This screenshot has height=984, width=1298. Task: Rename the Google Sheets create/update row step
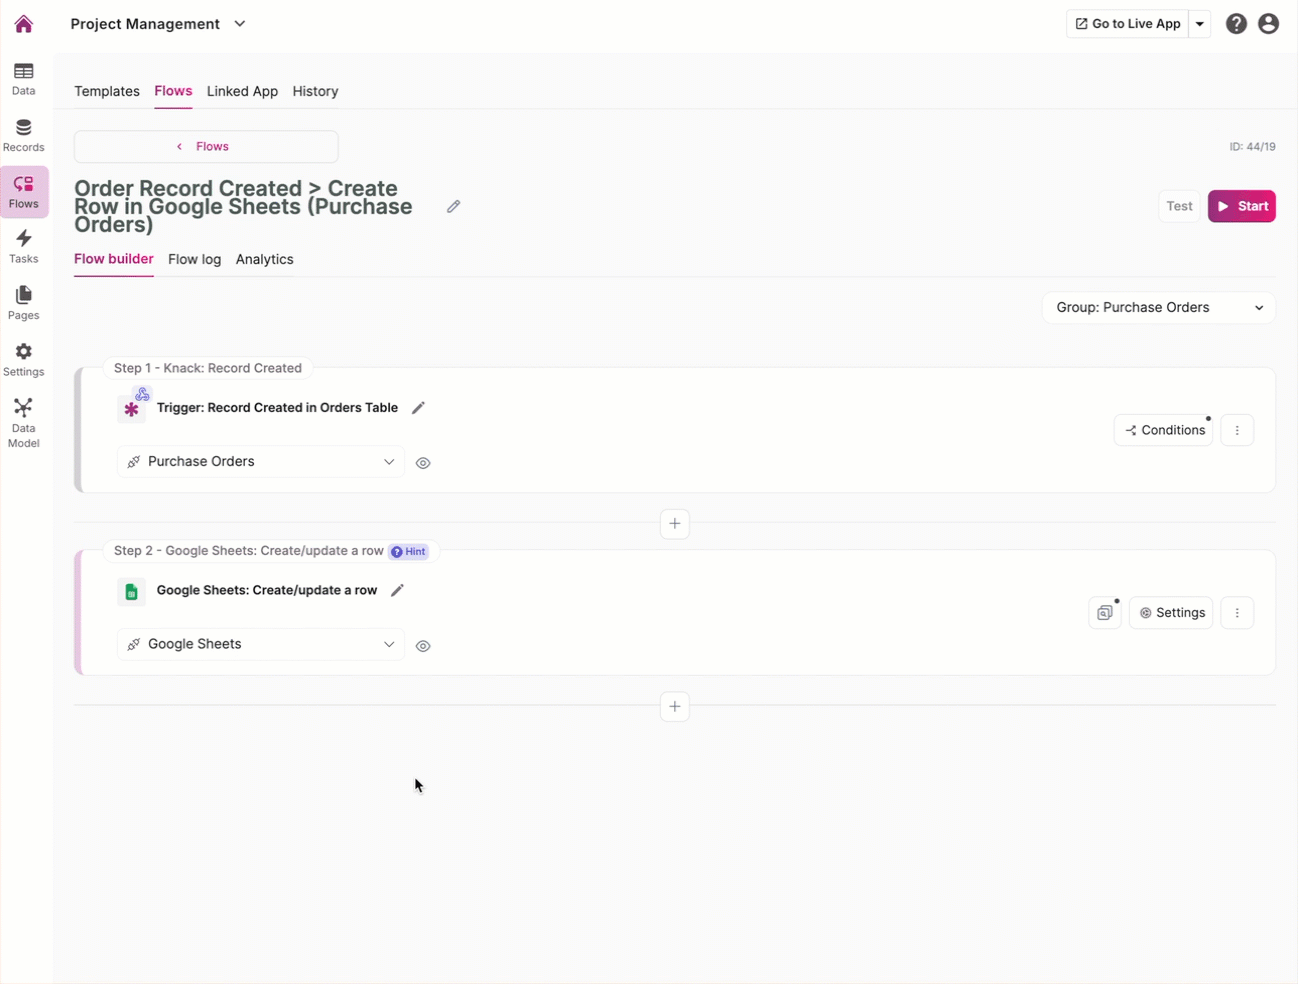[x=397, y=590]
